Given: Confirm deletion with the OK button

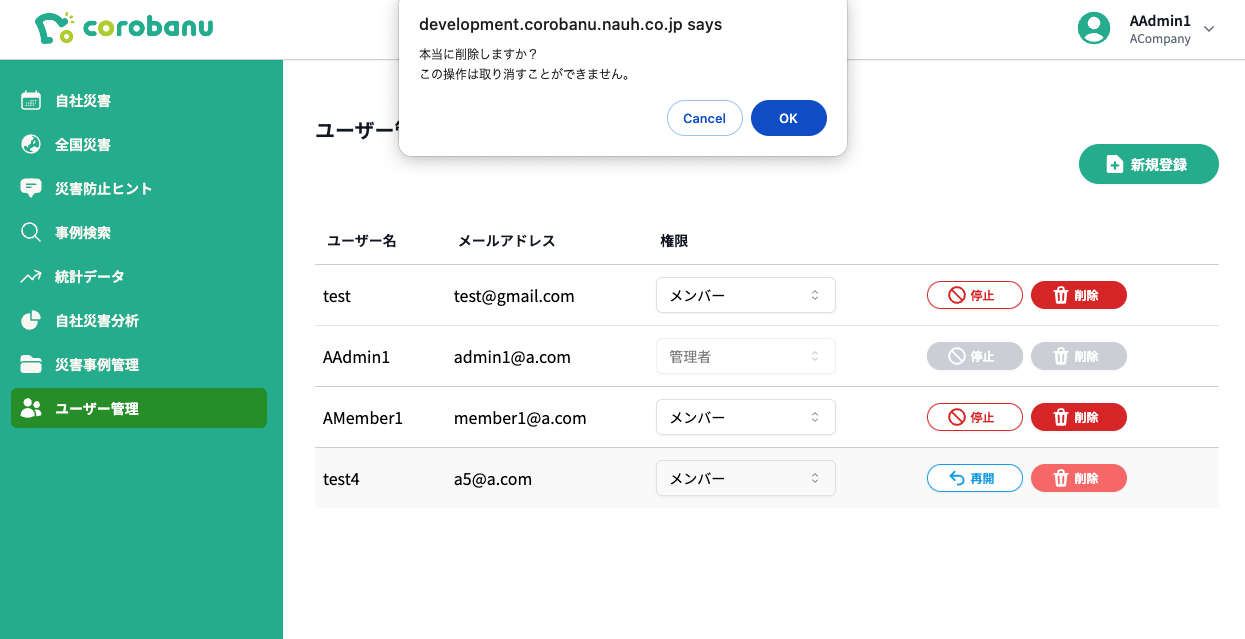Looking at the screenshot, I should (x=789, y=118).
